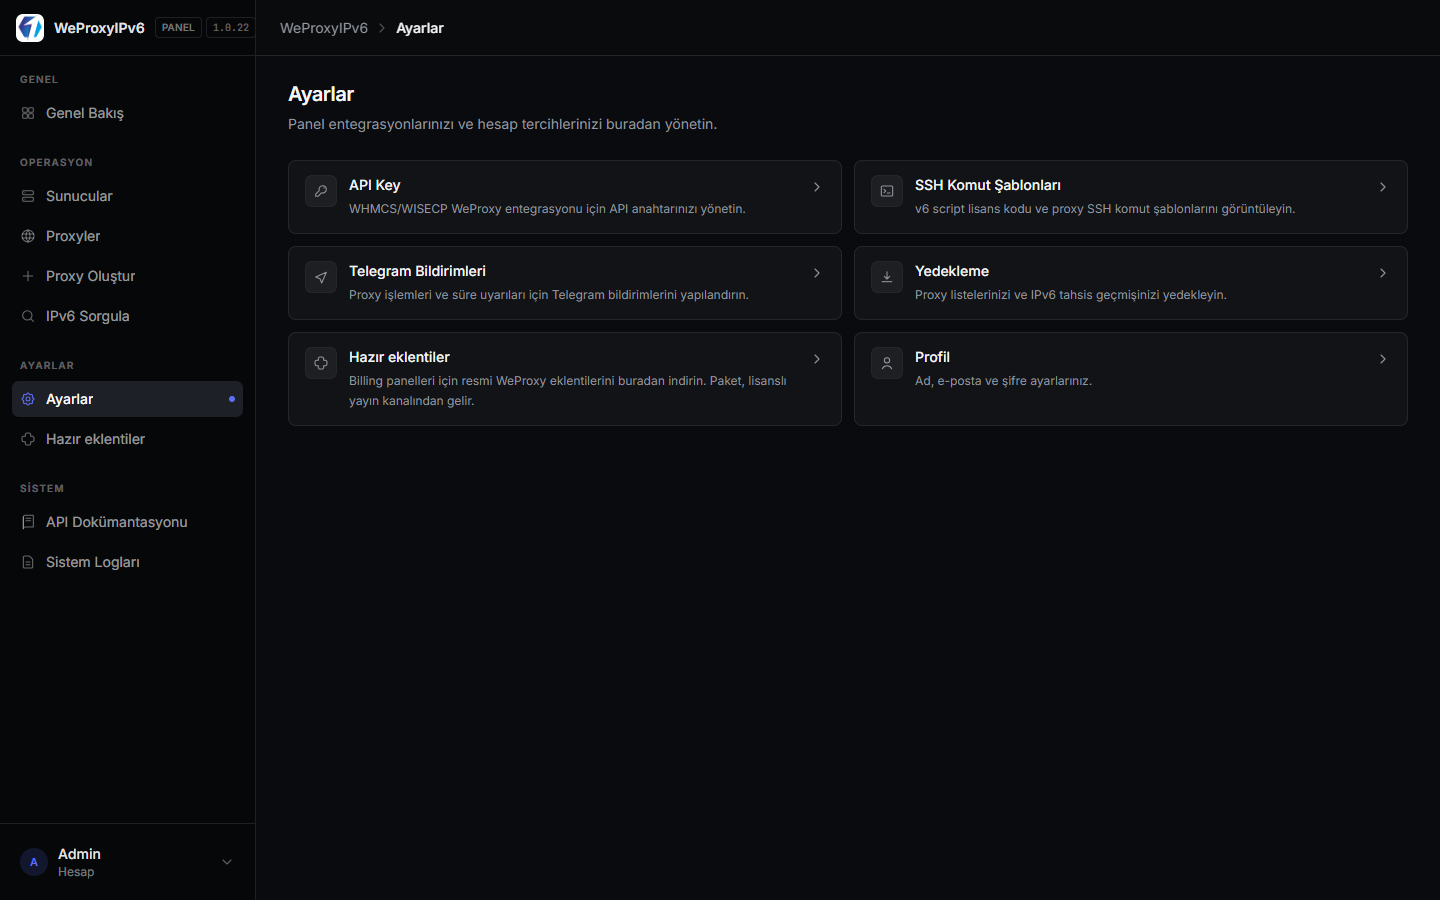
Task: Expand the Admin account menu chevron
Action: click(x=227, y=862)
